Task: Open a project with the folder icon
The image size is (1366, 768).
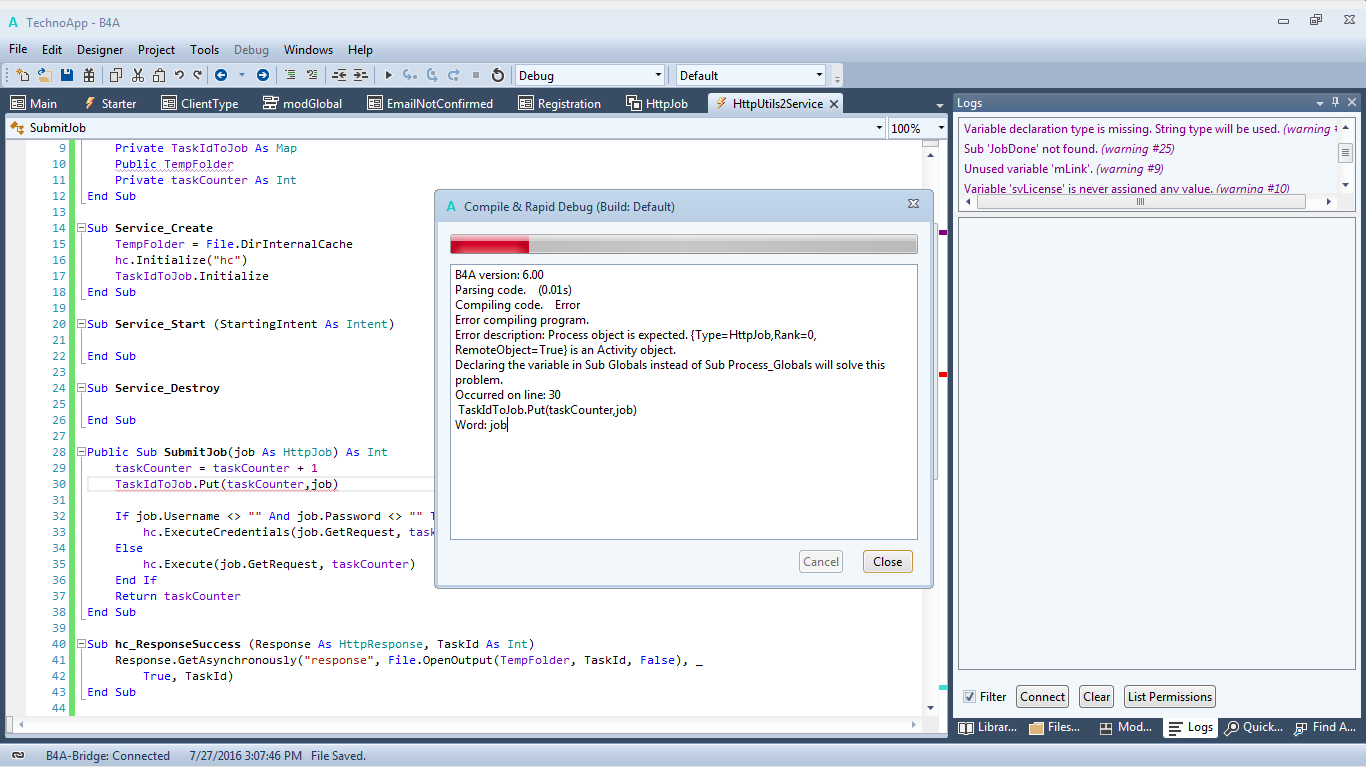Action: coord(45,75)
